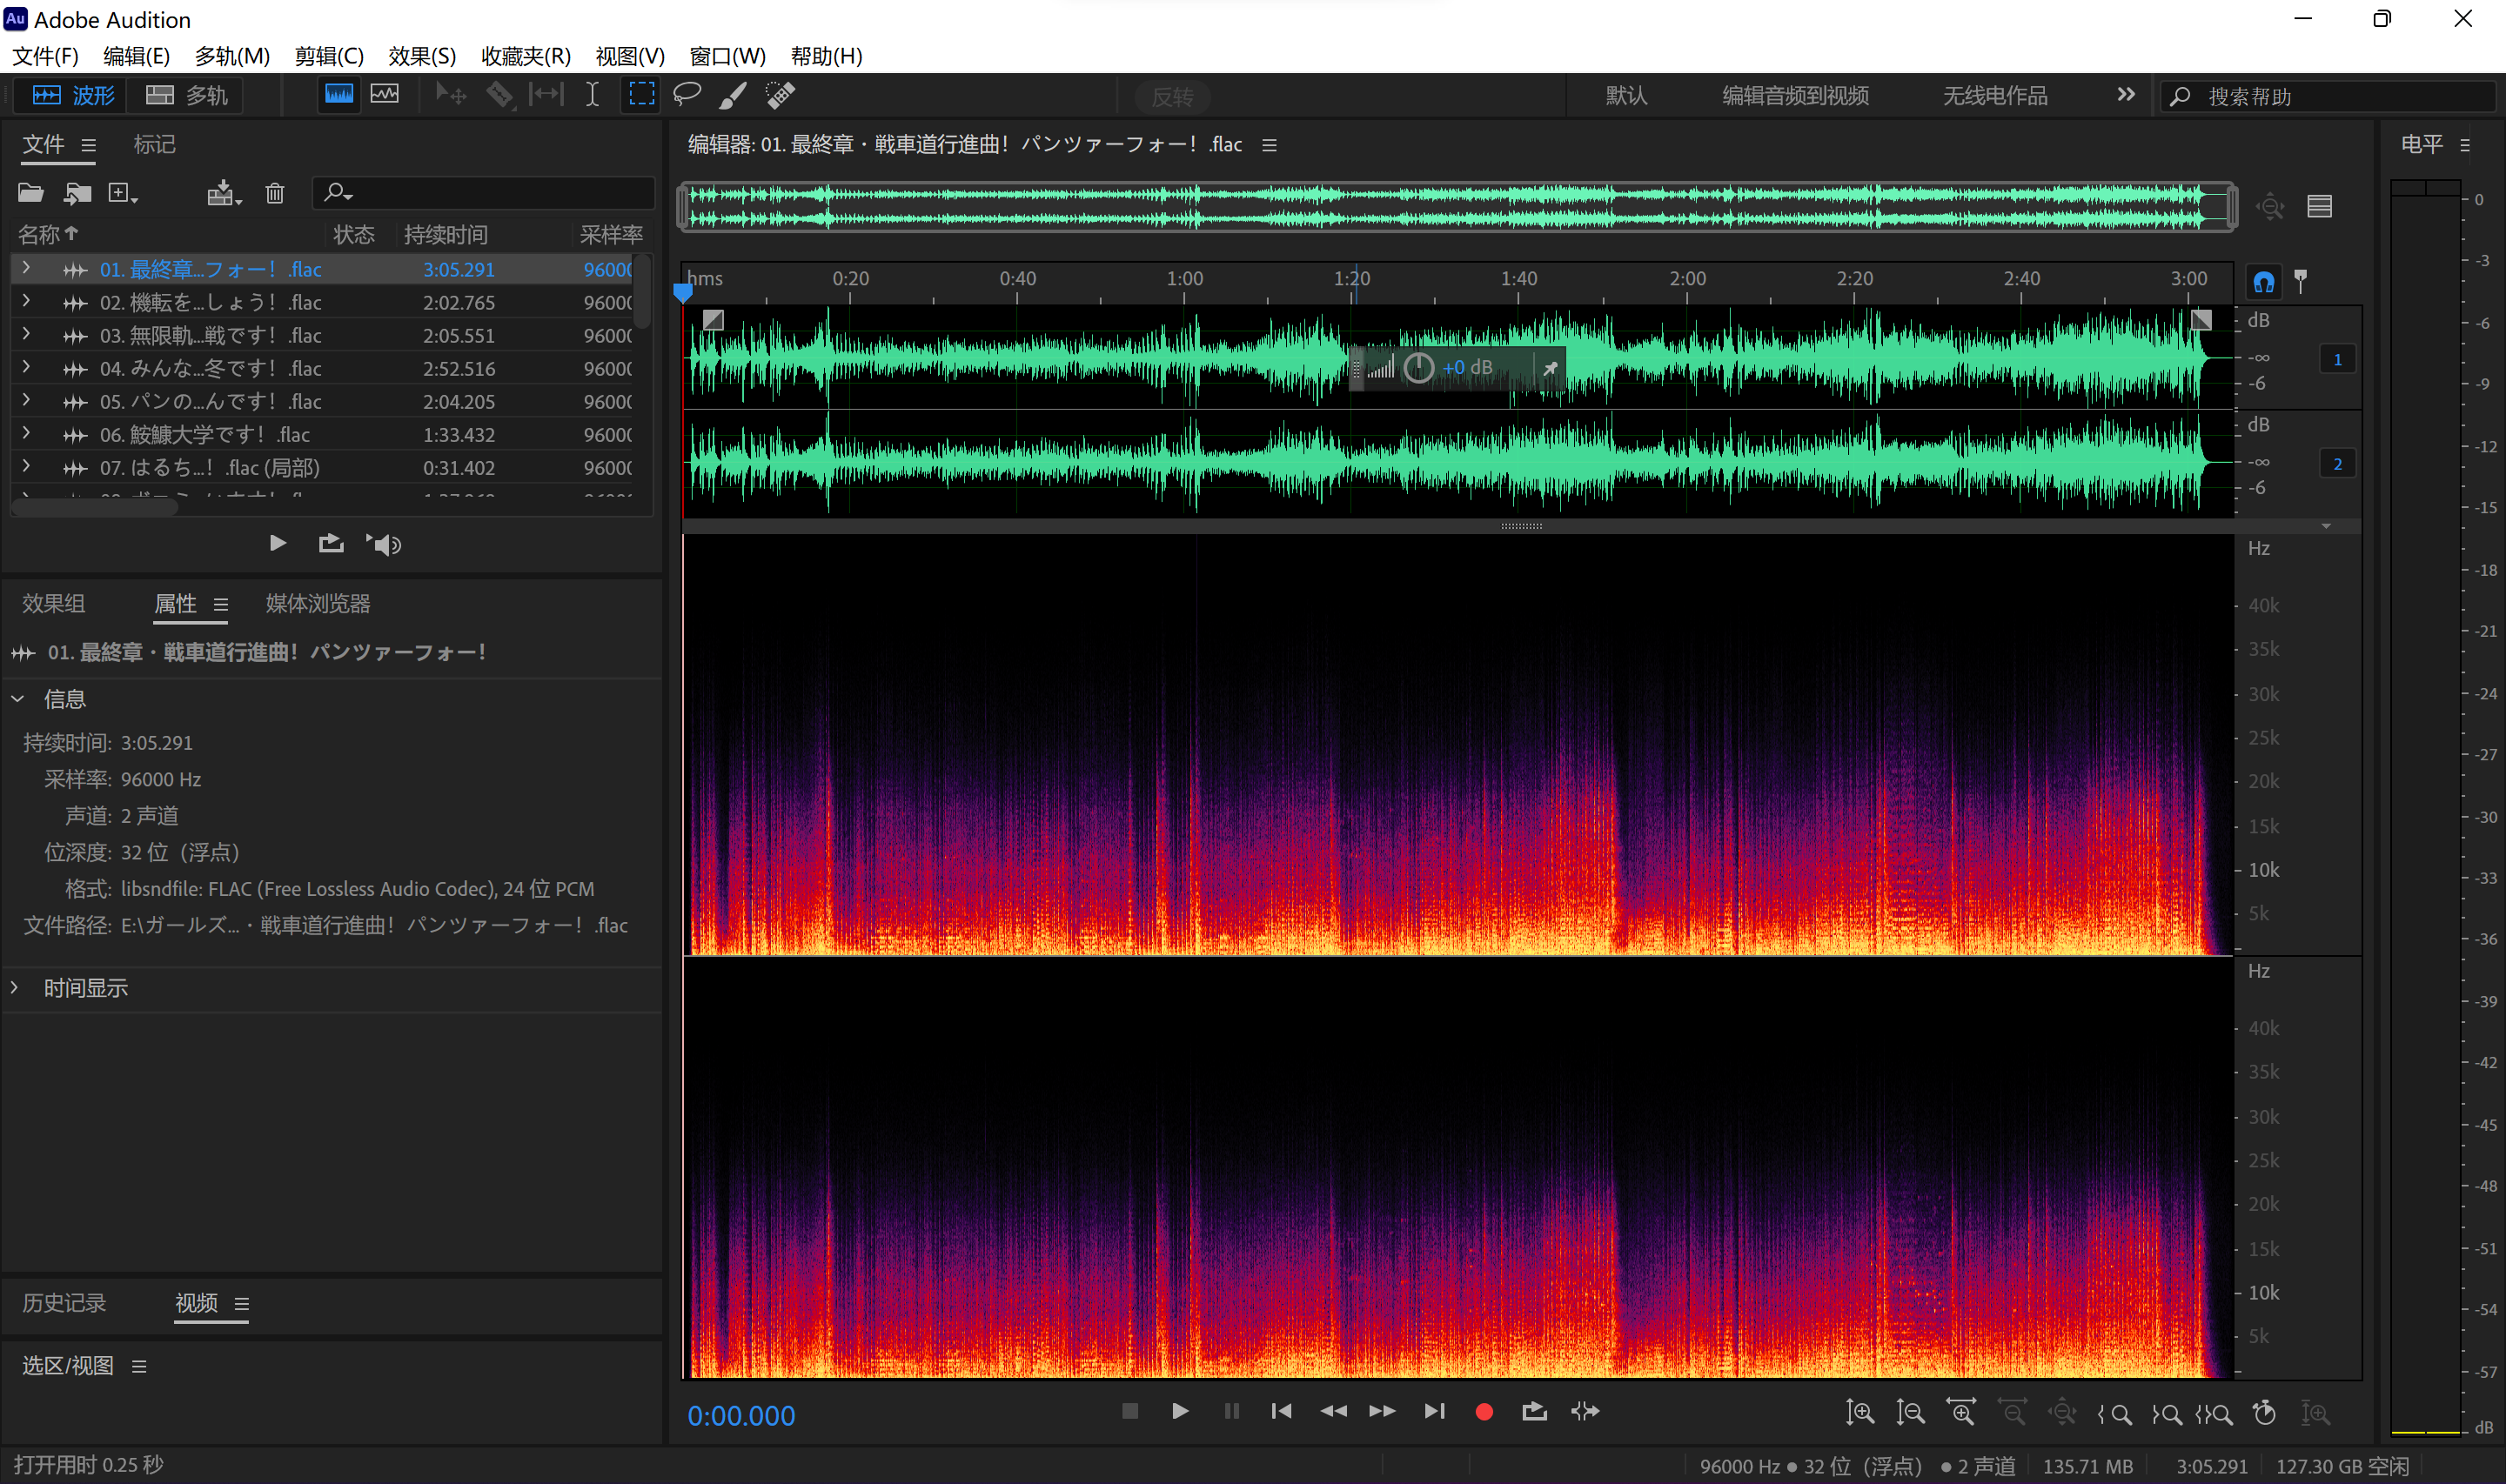Start playback in transport bar
Image resolution: width=2506 pixels, height=1484 pixels.
[x=1180, y=1411]
